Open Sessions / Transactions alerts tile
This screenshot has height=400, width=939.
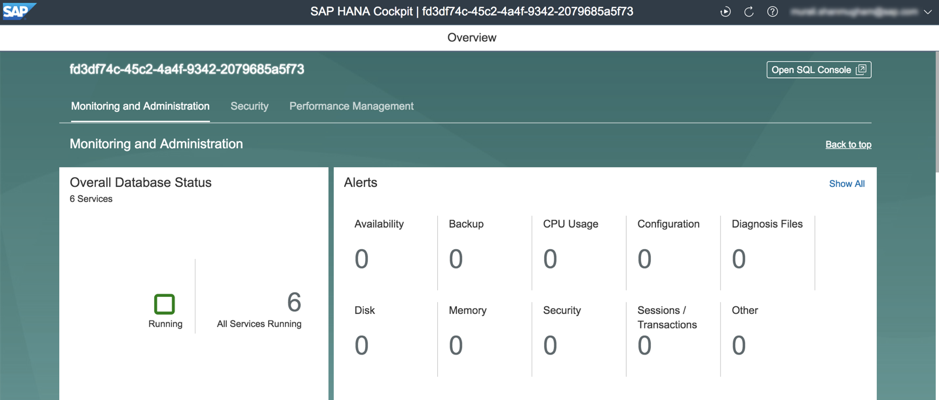(x=674, y=338)
